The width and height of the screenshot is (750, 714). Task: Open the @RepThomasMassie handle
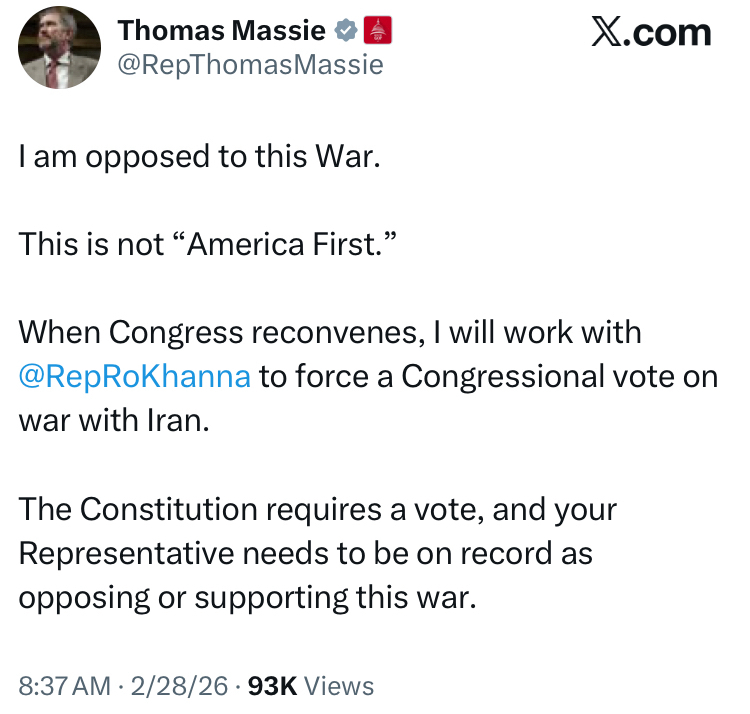[250, 65]
